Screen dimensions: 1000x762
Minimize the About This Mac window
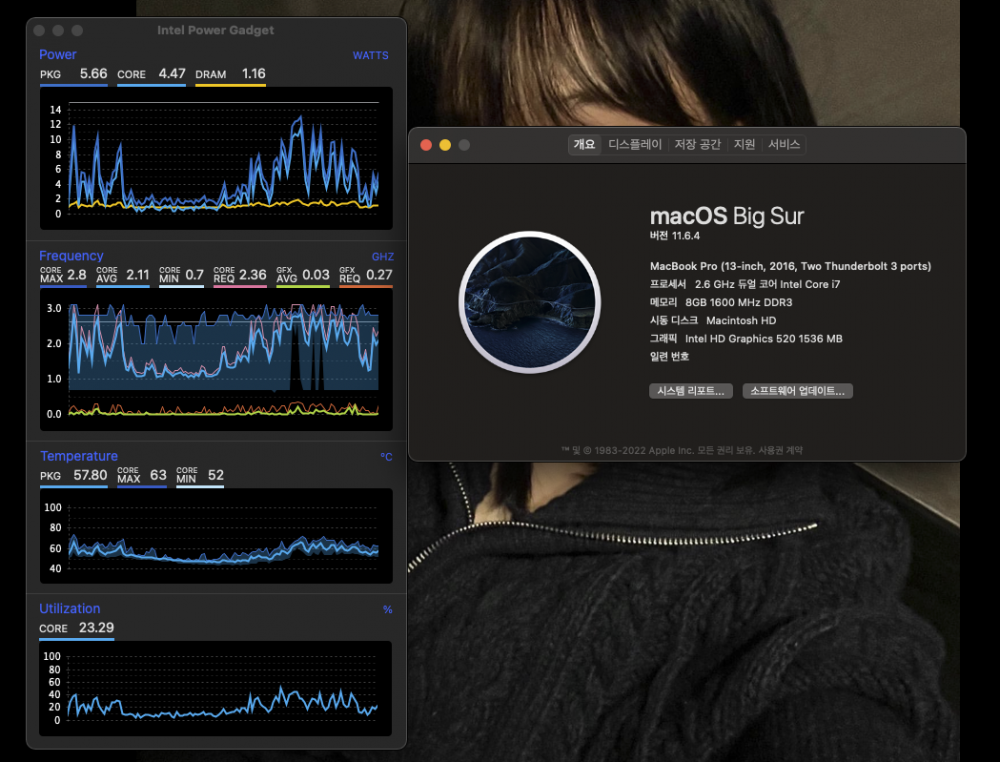[445, 145]
